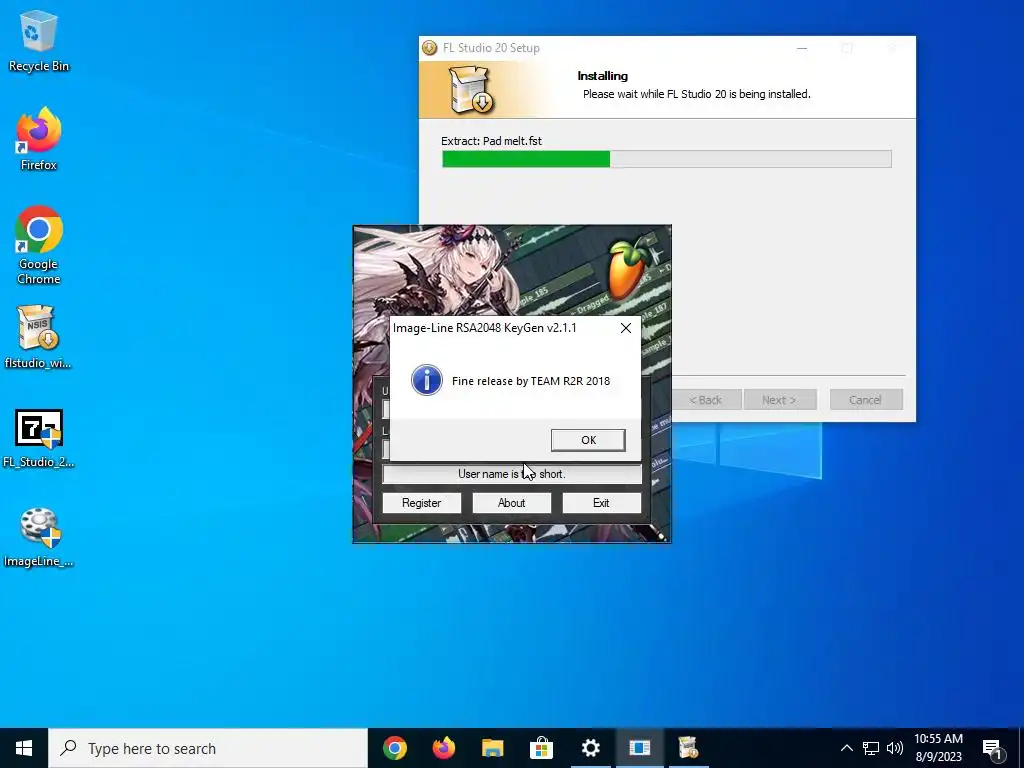
Task: Click the Exit button in the keygen
Action: [x=601, y=503]
